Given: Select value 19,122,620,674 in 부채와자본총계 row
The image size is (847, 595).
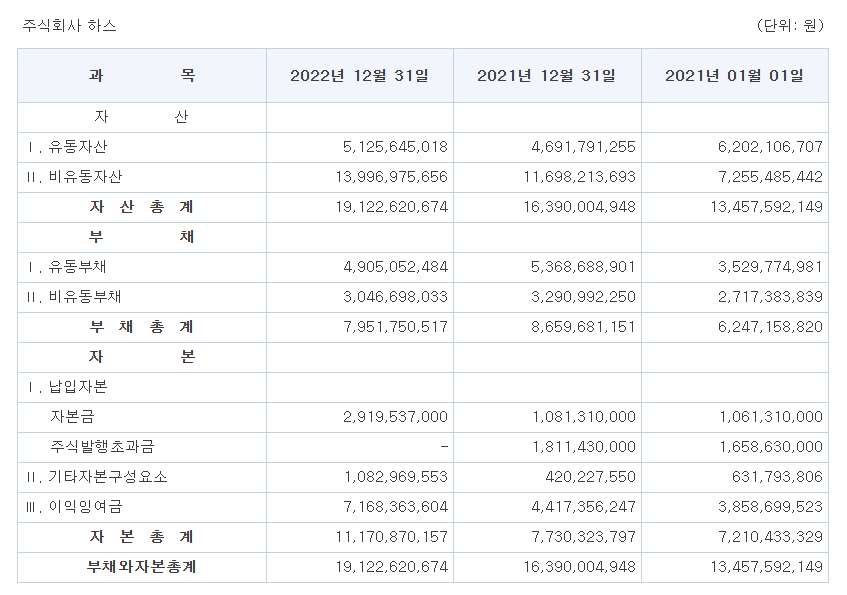Looking at the screenshot, I should (392, 567).
